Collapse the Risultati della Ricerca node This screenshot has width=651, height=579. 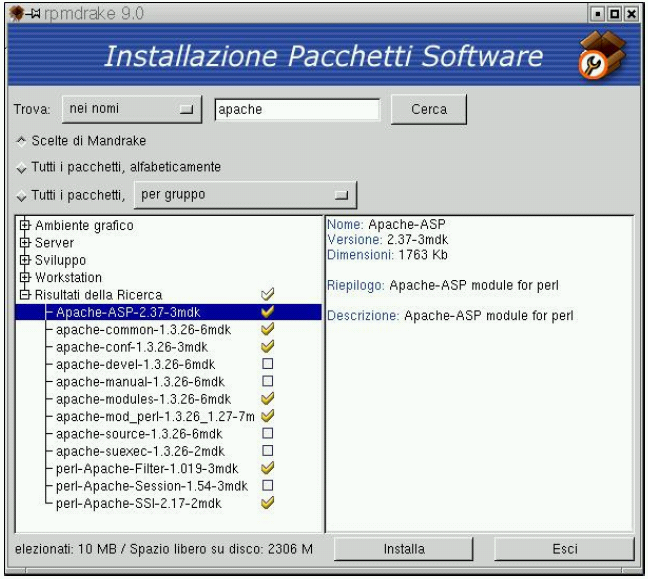pyautogui.click(x=25, y=295)
